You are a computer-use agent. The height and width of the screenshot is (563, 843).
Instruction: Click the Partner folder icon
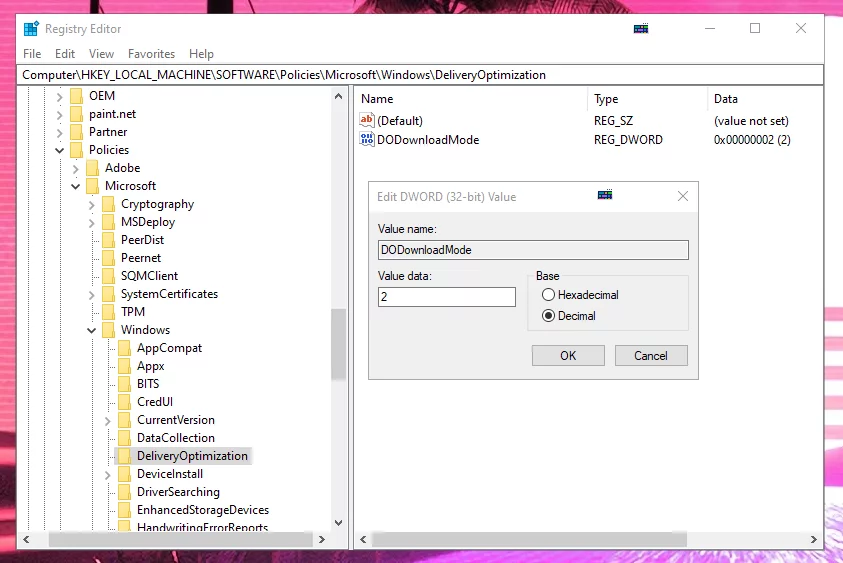77,132
